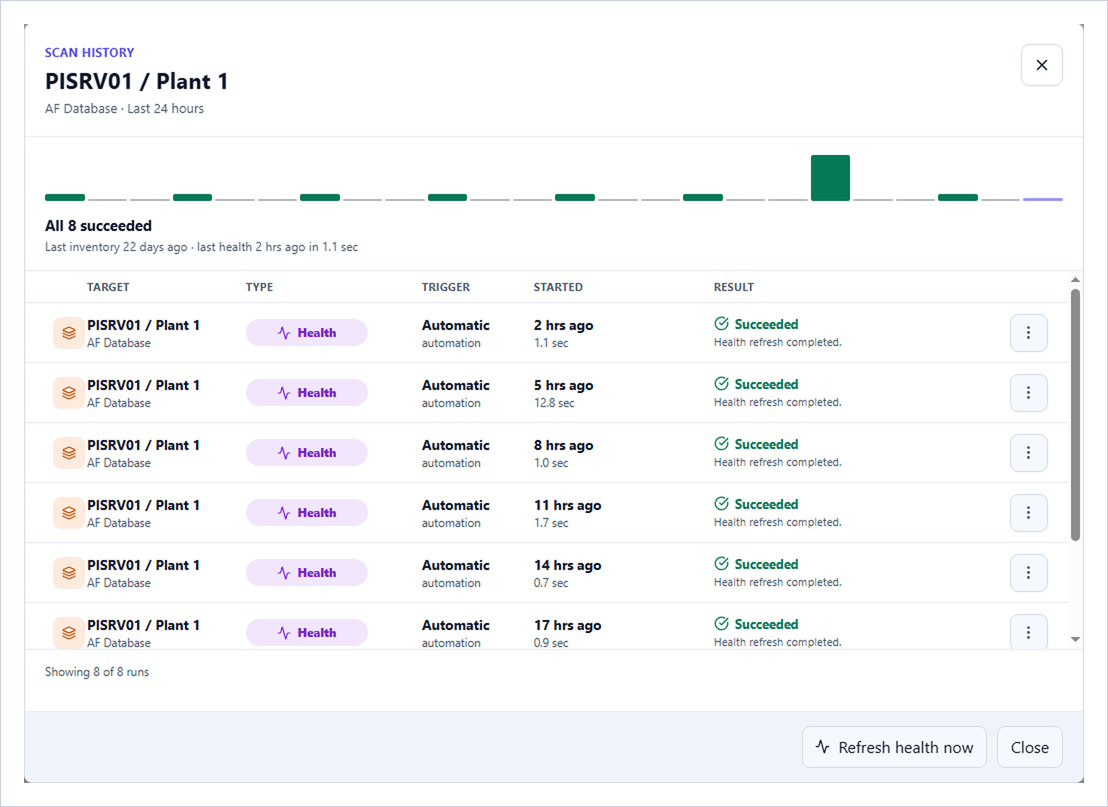Open row menu for 14 hrs ago run
This screenshot has width=1108, height=807.
[1028, 573]
